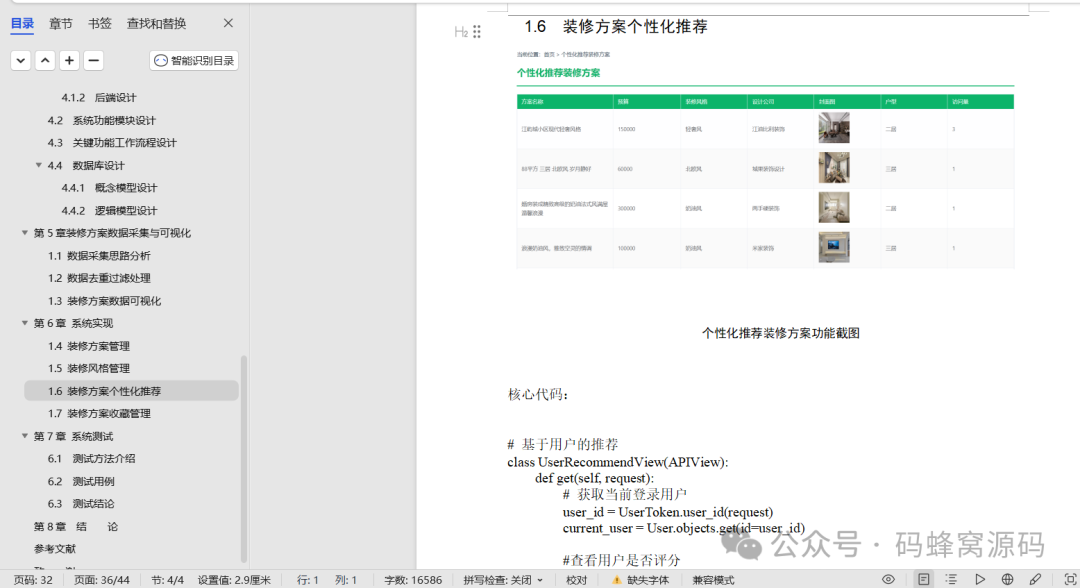Go to 6.1 测试方法介绍
This screenshot has height=588, width=1080.
point(91,459)
